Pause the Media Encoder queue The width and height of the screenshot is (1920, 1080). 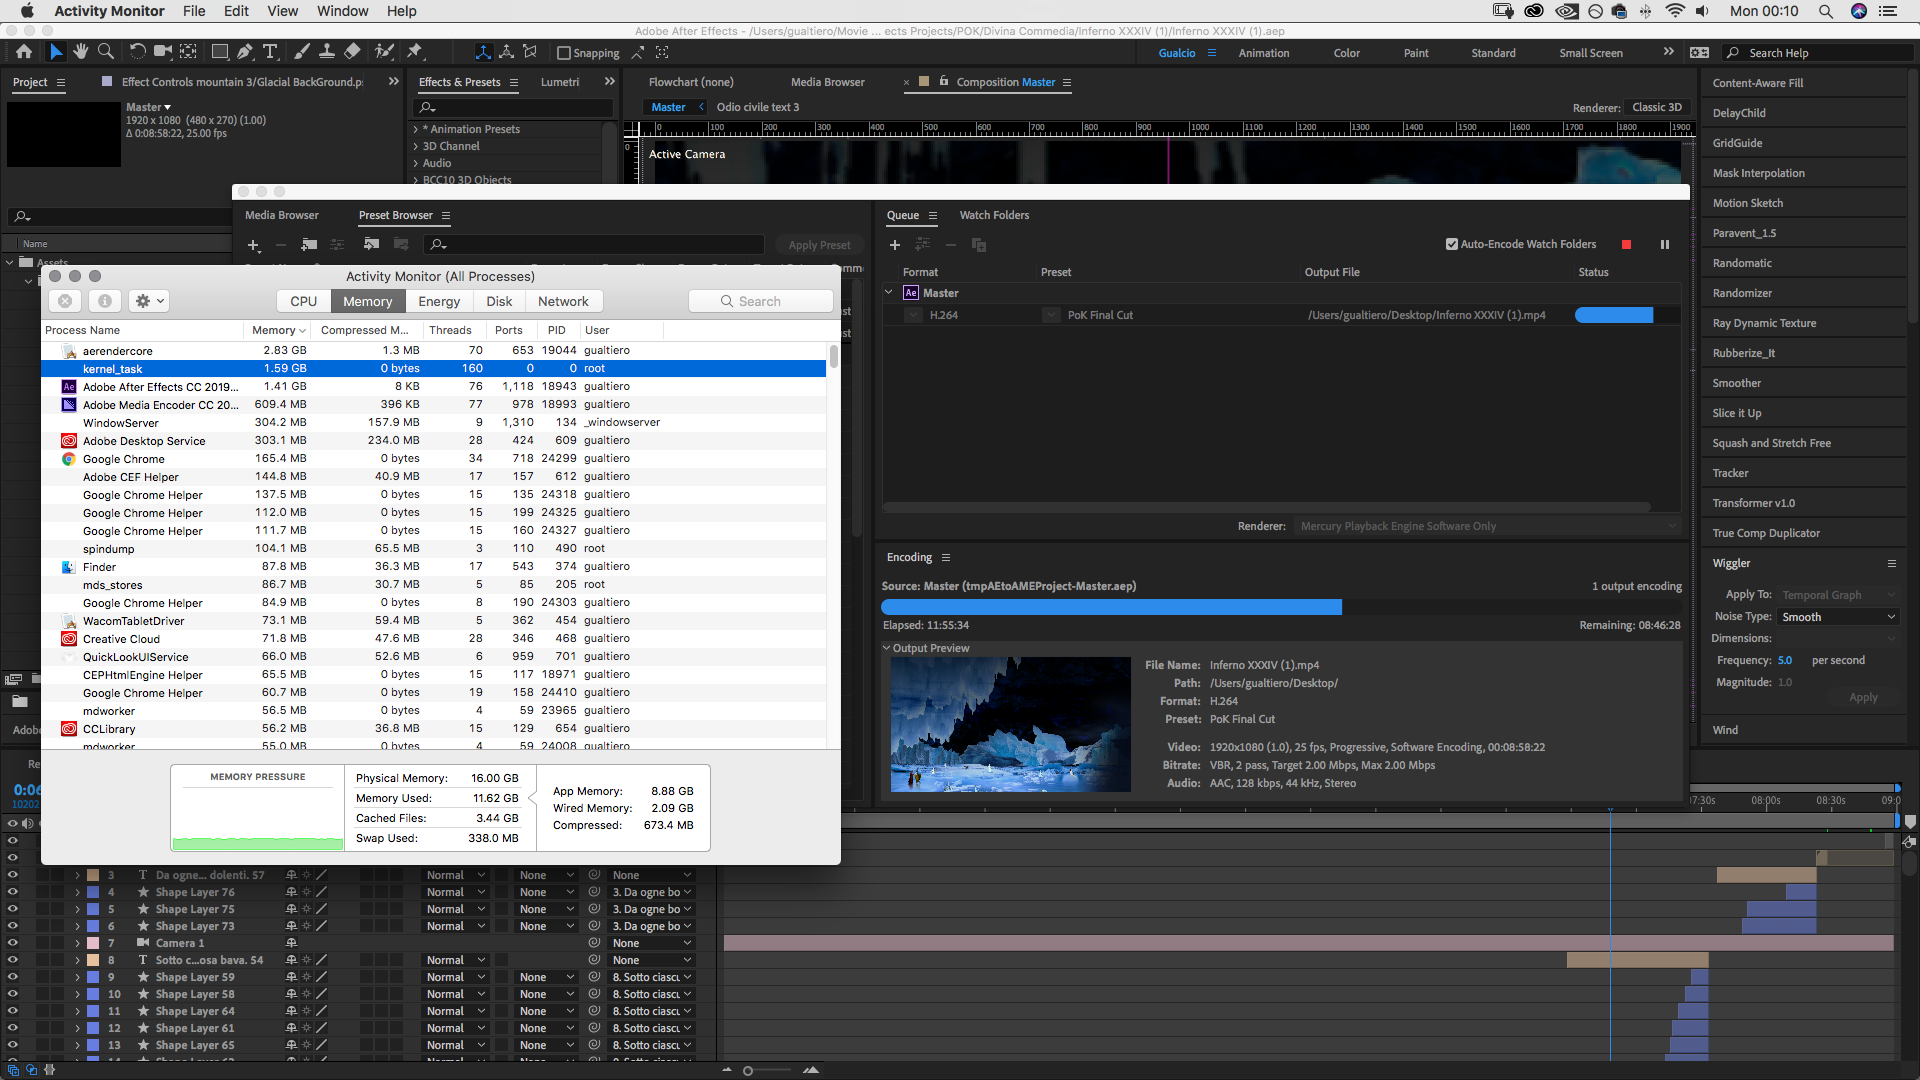[x=1665, y=244]
